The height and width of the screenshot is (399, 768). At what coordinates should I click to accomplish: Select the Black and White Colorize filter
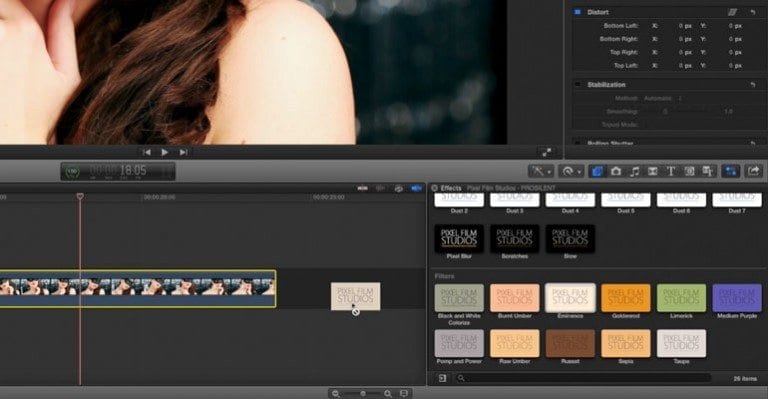(x=459, y=298)
